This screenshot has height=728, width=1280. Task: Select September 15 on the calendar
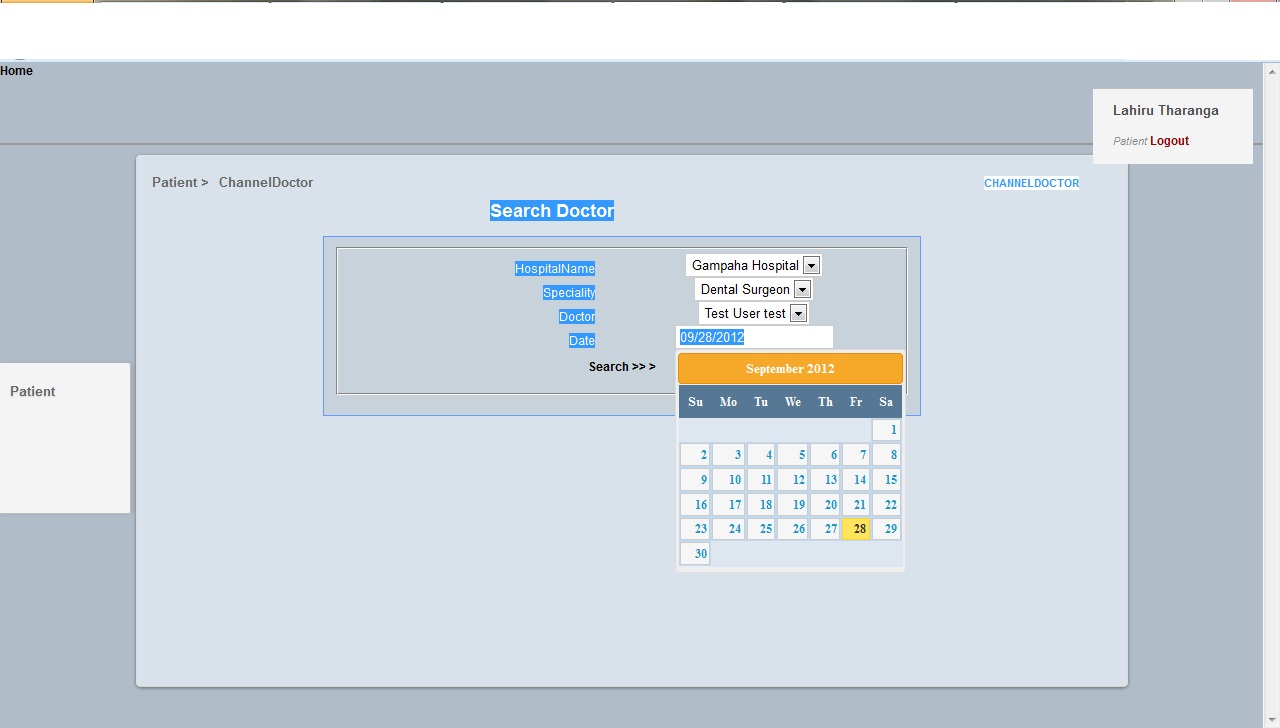[888, 479]
